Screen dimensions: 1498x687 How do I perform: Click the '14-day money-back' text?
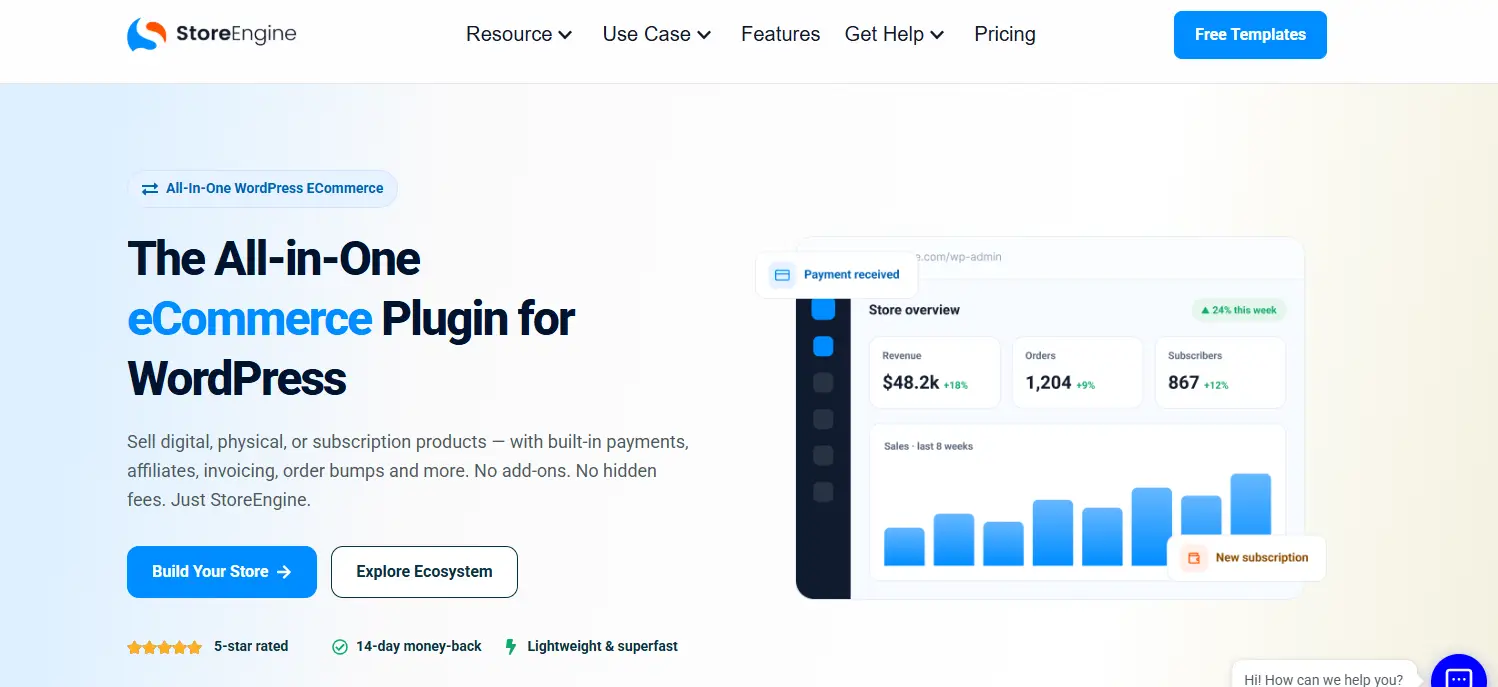[419, 647]
